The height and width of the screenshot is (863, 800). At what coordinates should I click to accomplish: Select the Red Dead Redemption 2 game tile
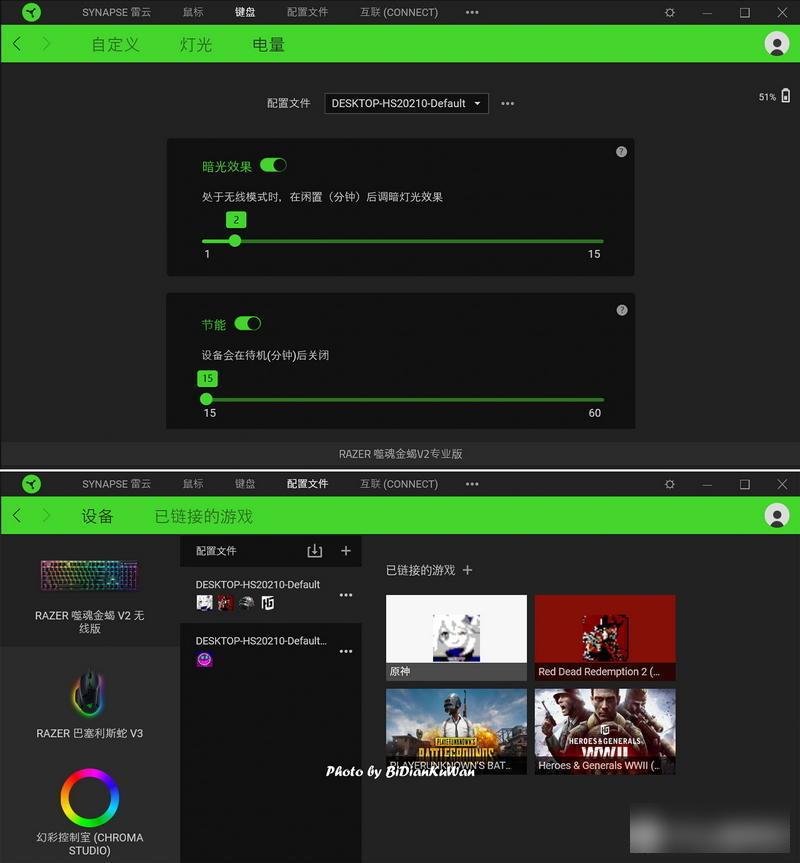(605, 637)
